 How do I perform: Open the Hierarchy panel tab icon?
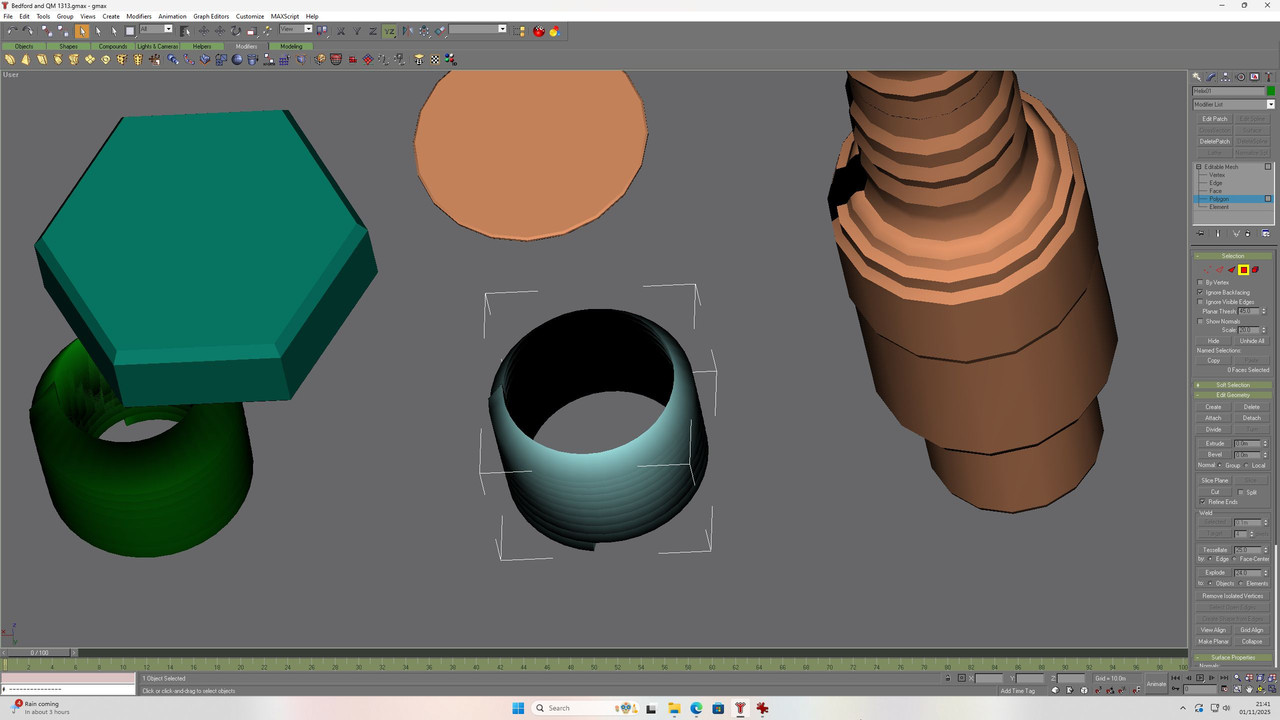[1225, 77]
